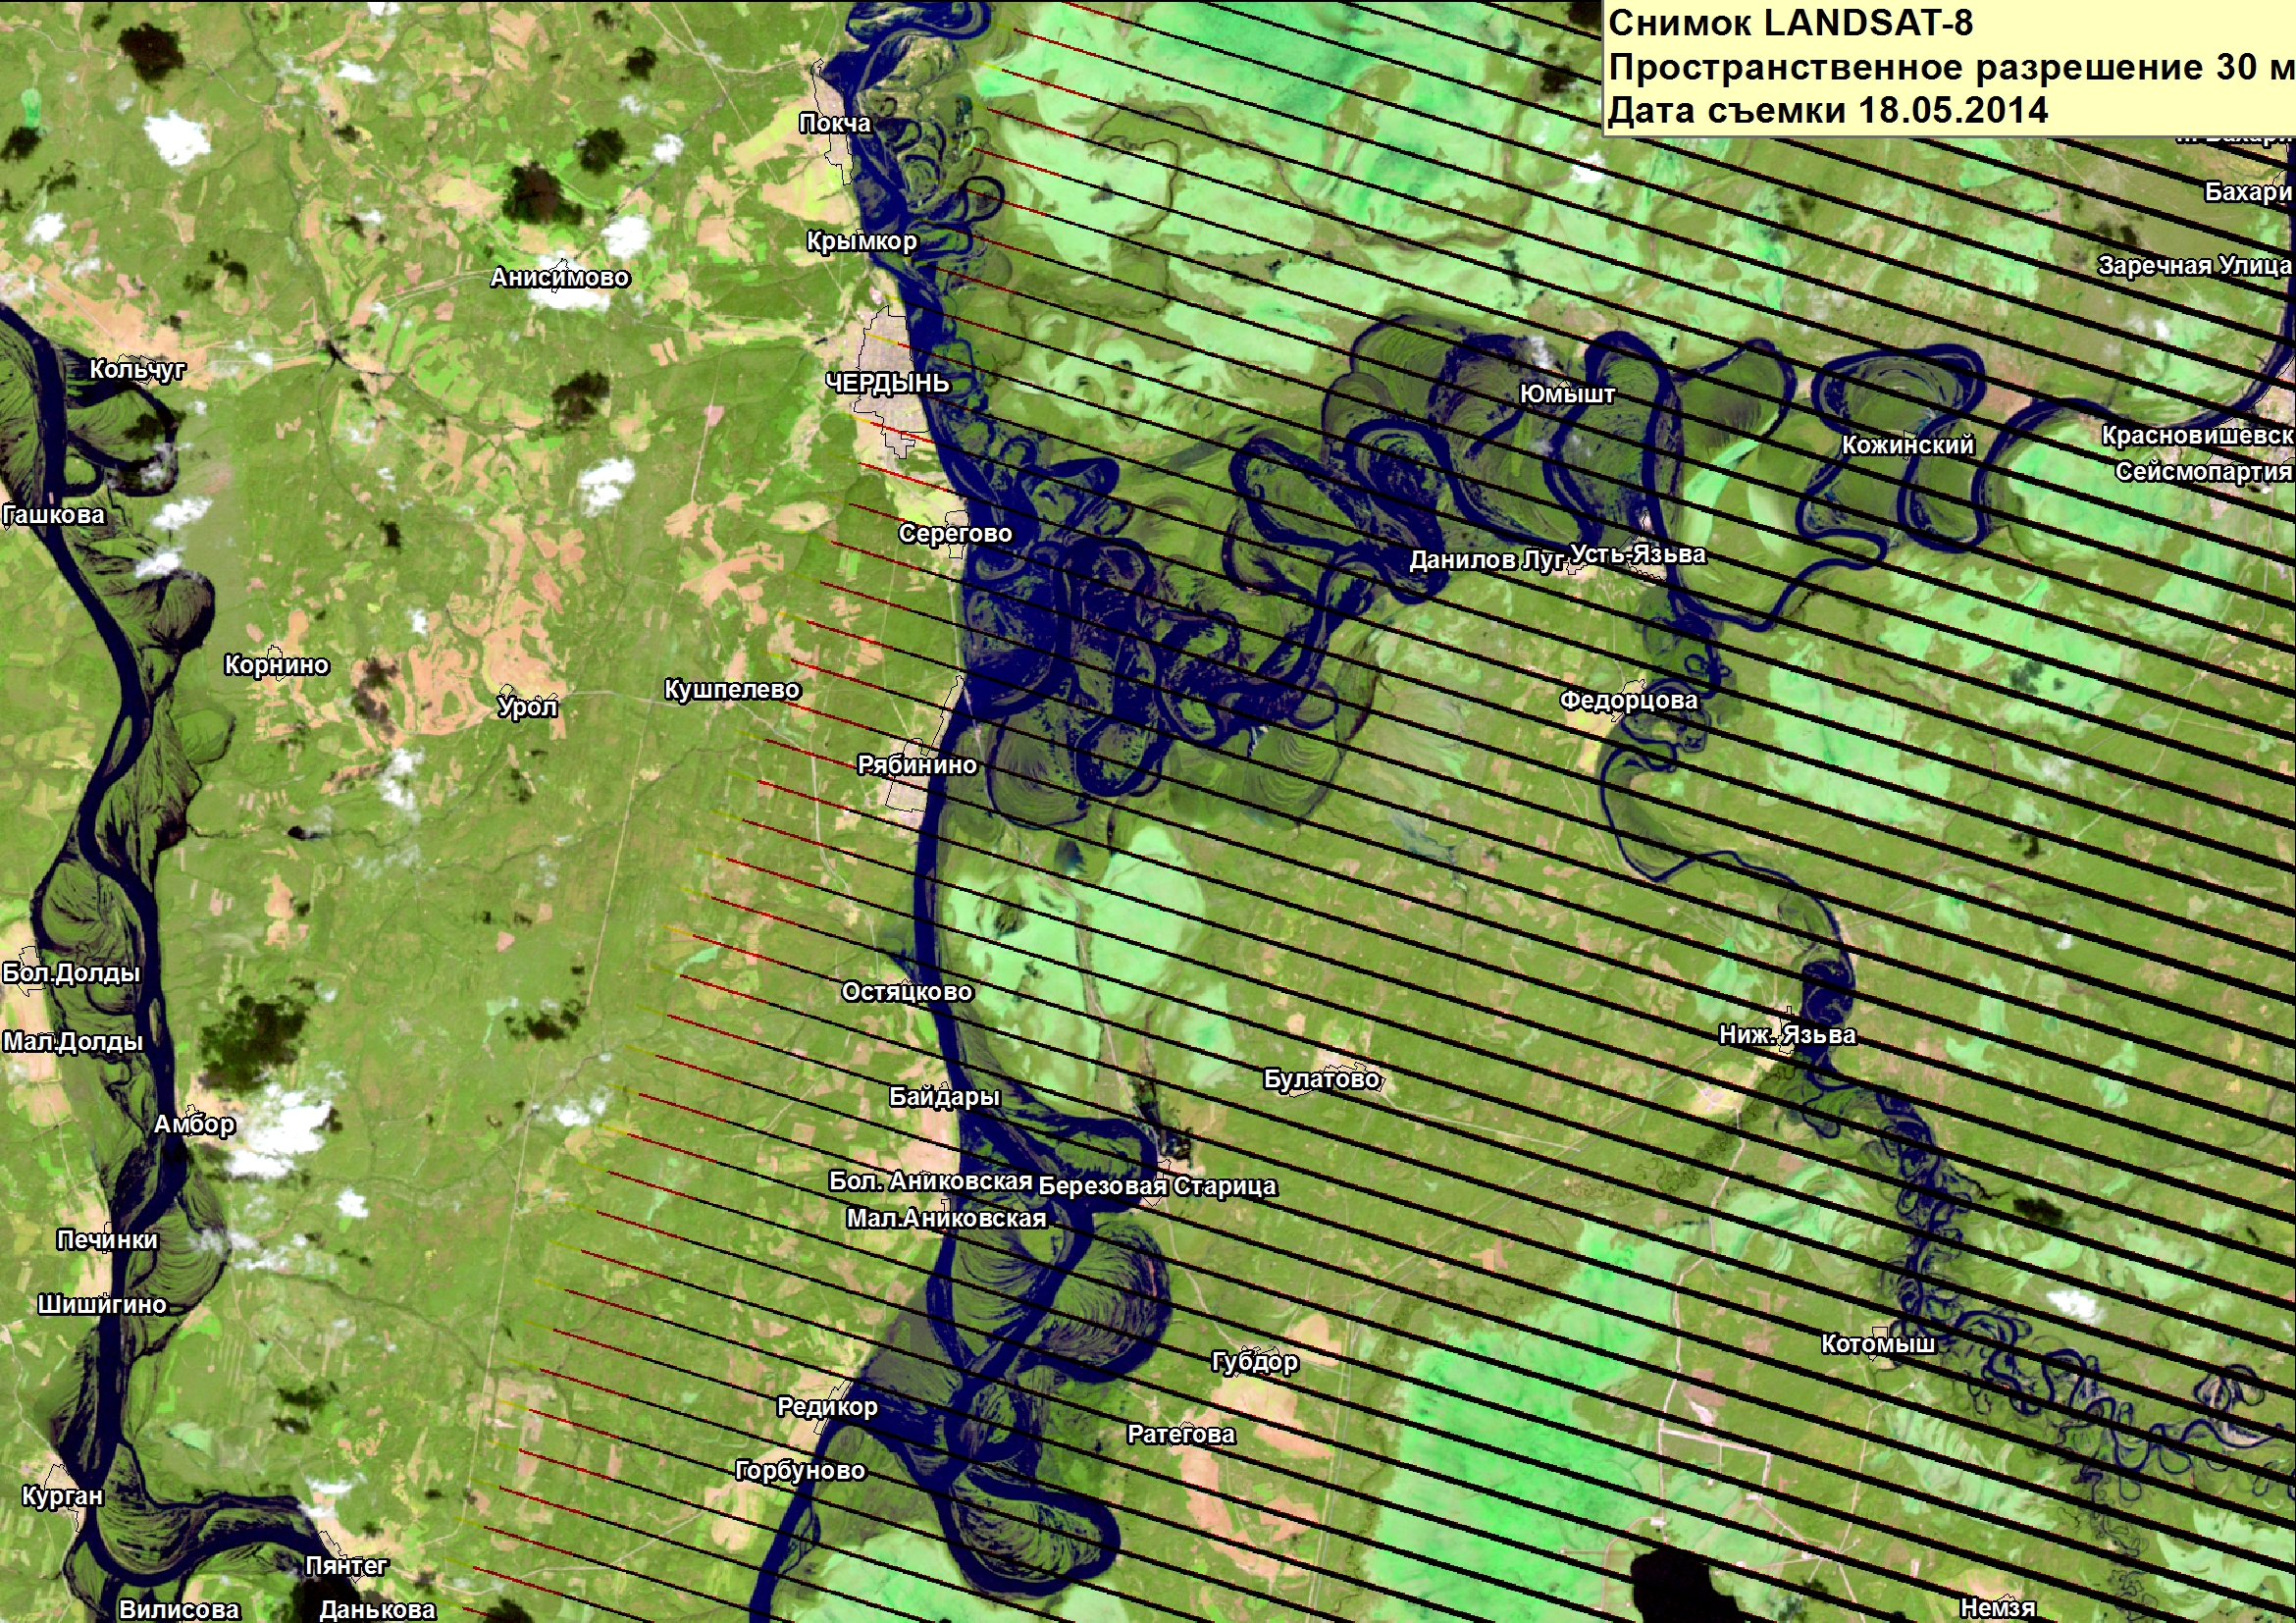Click the Мал.Долды label
The height and width of the screenshot is (1623, 2296).
click(x=73, y=1042)
